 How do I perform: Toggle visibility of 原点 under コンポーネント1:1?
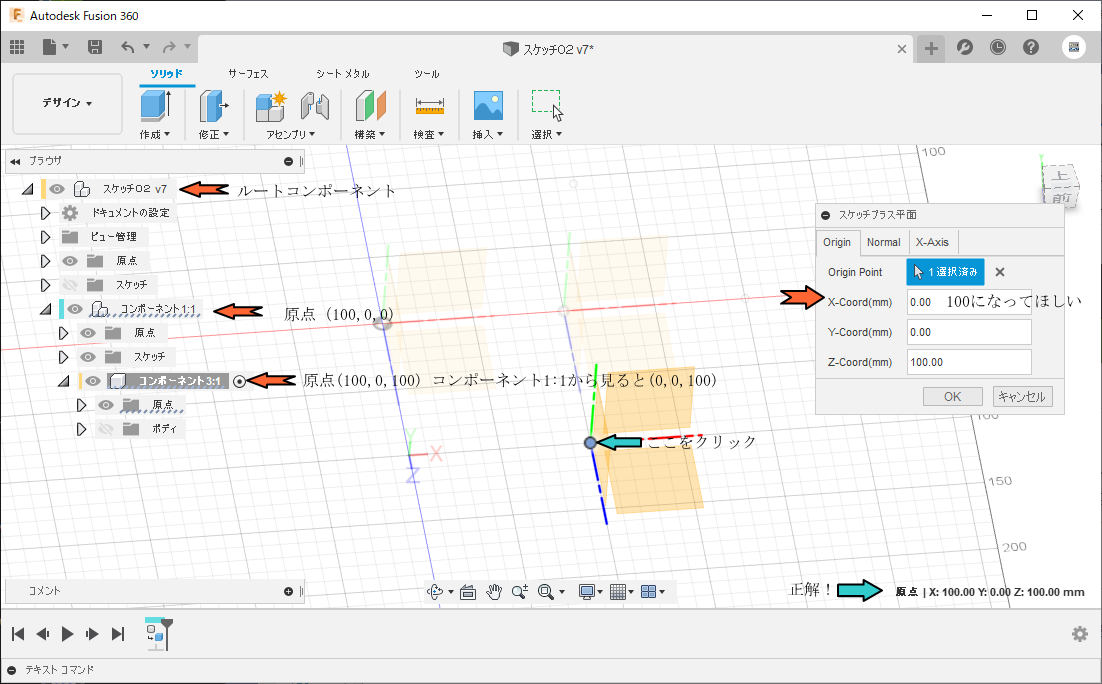tap(88, 333)
